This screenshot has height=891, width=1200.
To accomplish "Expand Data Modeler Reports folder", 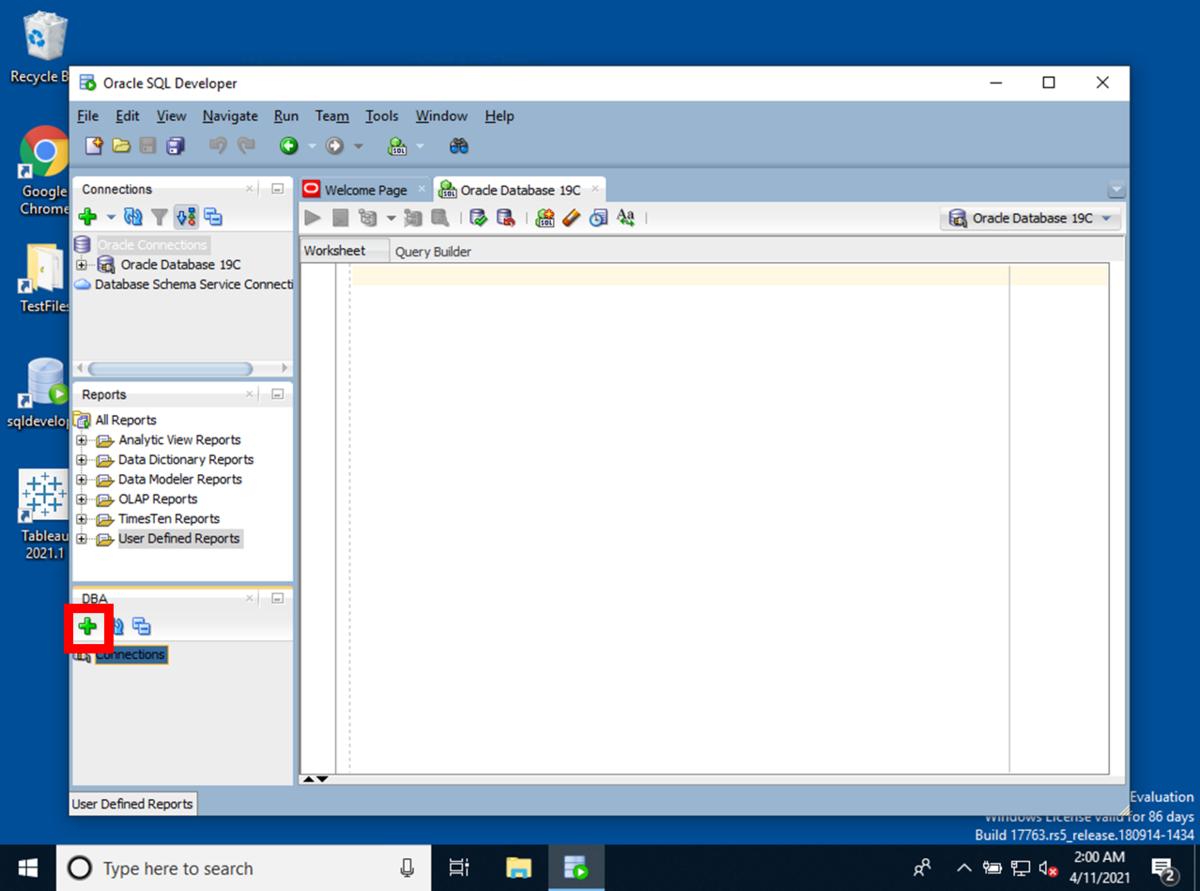I will tap(82, 480).
